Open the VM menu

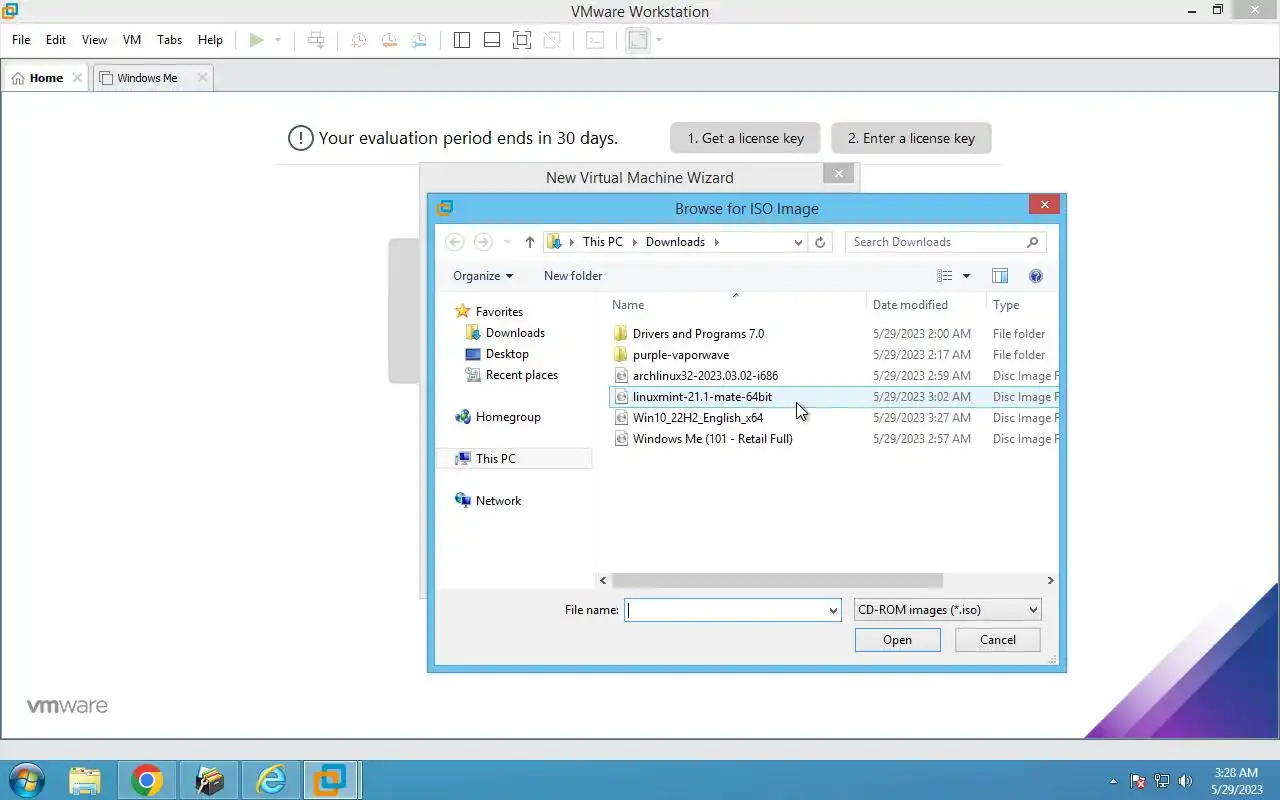[x=132, y=40]
